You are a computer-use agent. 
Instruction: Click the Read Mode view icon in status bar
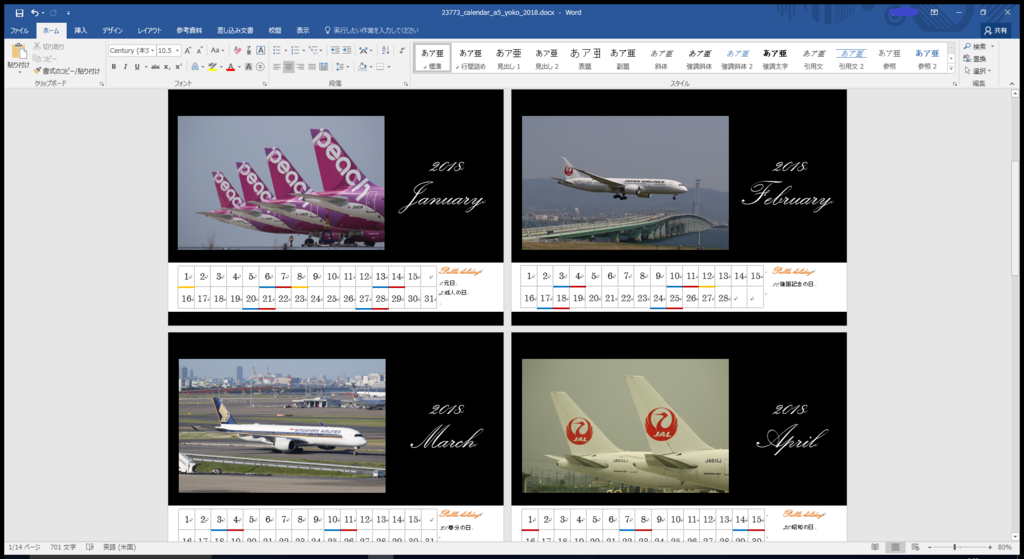coord(874,547)
